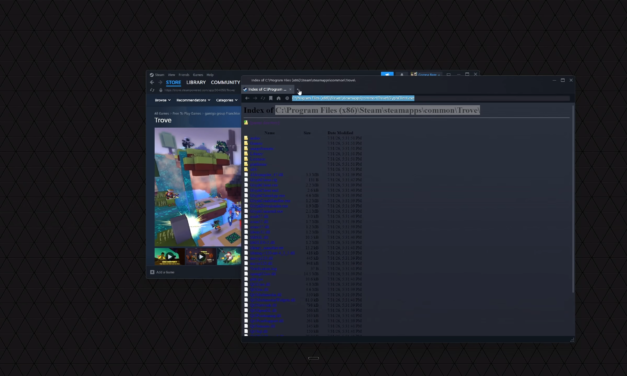Follow the All Games breadcrumb link

pyautogui.click(x=162, y=114)
